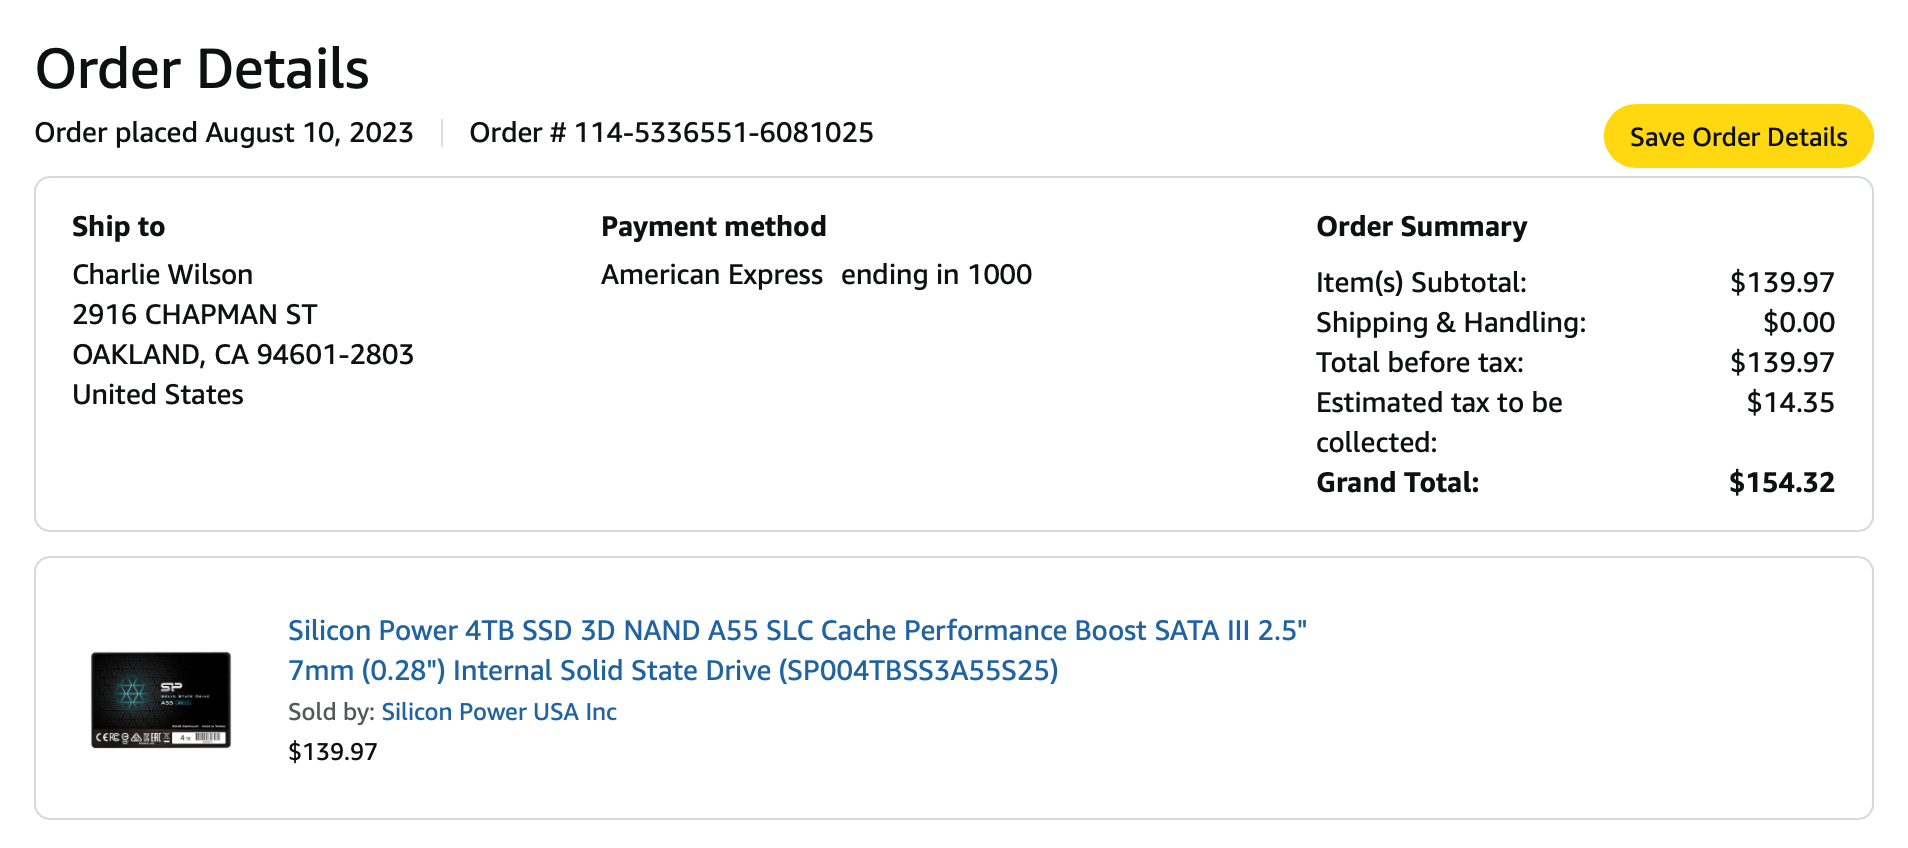Click the $139.97 price under the product
The image size is (1908, 848).
pyautogui.click(x=332, y=752)
